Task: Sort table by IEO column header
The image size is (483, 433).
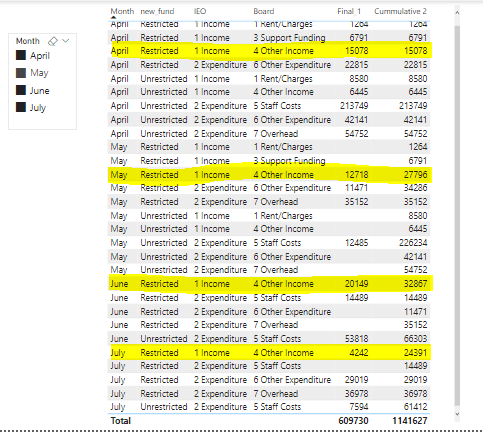Action: [x=200, y=11]
